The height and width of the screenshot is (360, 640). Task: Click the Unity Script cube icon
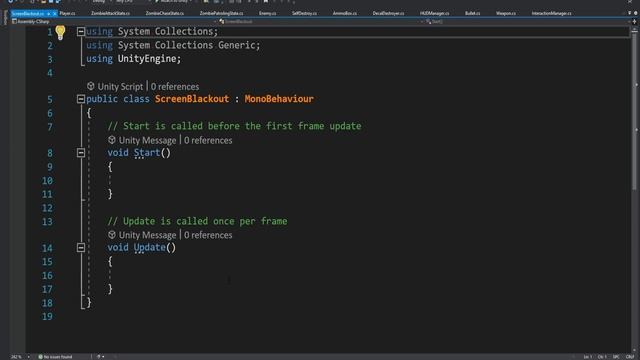pyautogui.click(x=91, y=86)
